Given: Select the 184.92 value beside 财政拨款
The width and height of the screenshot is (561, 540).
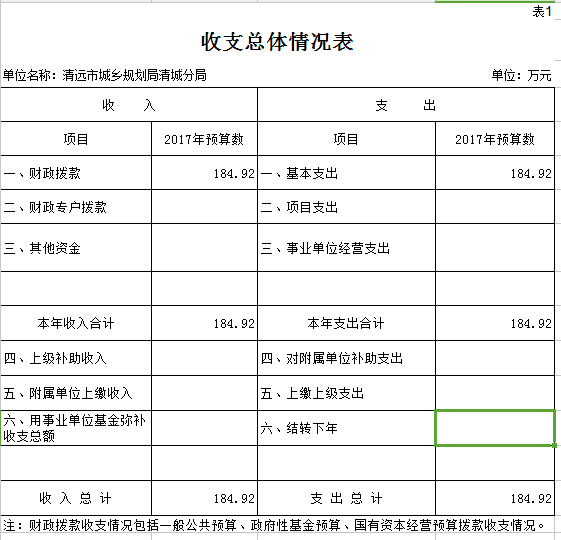Looking at the screenshot, I should pos(204,173).
